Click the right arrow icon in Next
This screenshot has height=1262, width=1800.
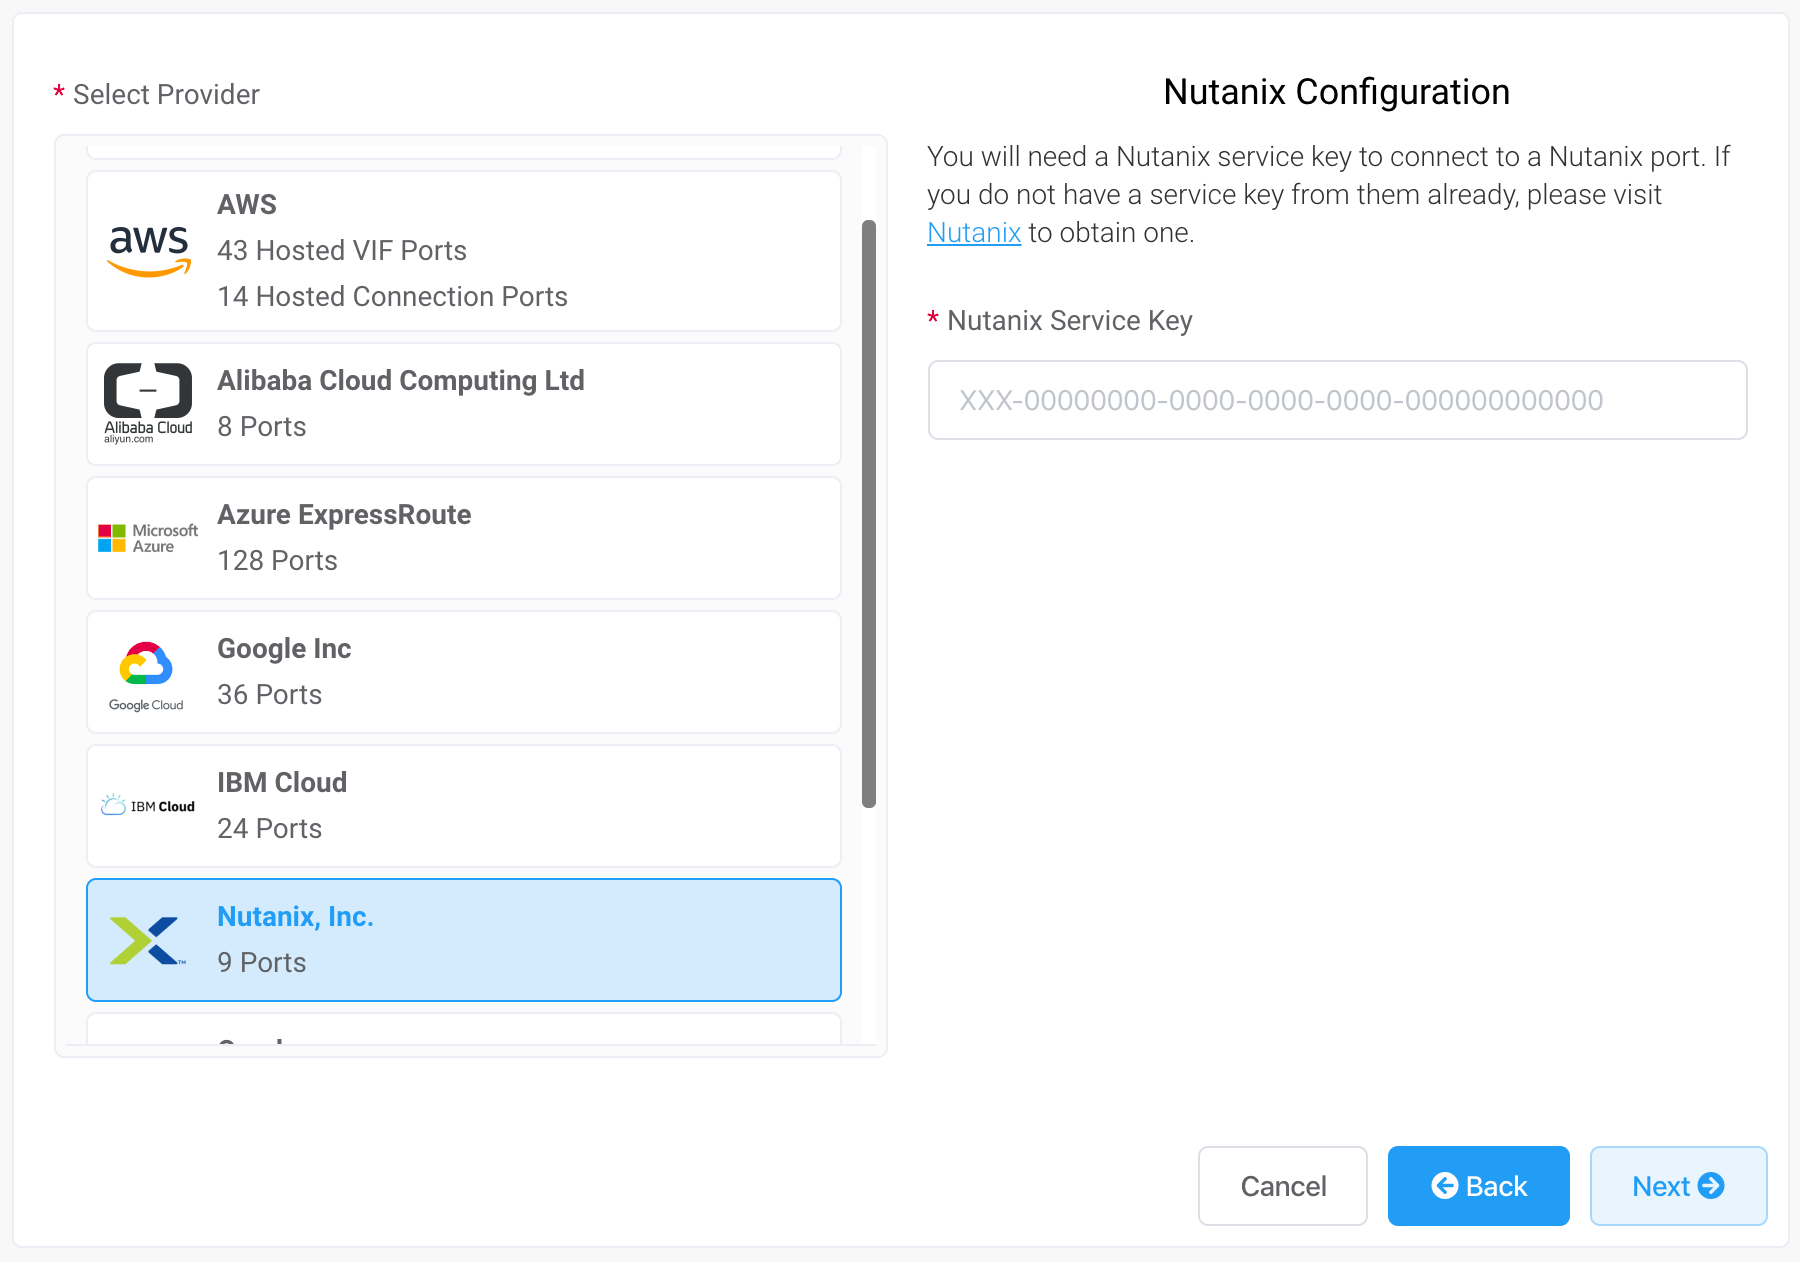1711,1185
